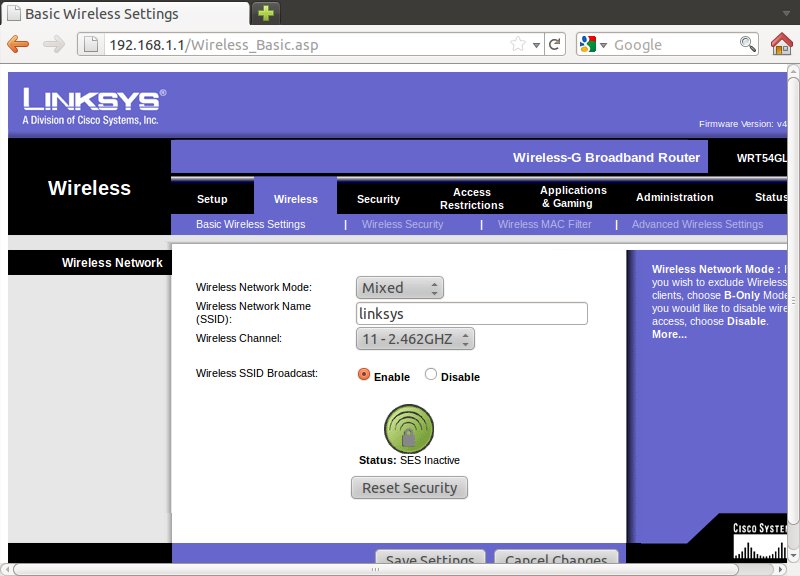The image size is (800, 576).
Task: Open the Applications & Gaming tab
Action: pos(573,196)
